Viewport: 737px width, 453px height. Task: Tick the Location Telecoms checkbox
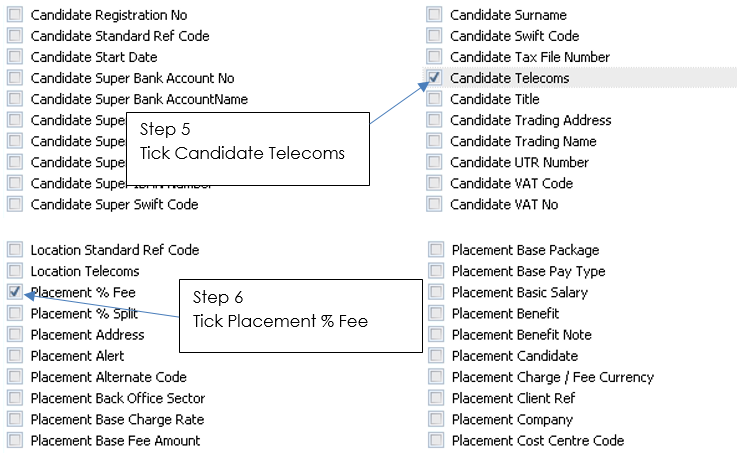click(15, 271)
